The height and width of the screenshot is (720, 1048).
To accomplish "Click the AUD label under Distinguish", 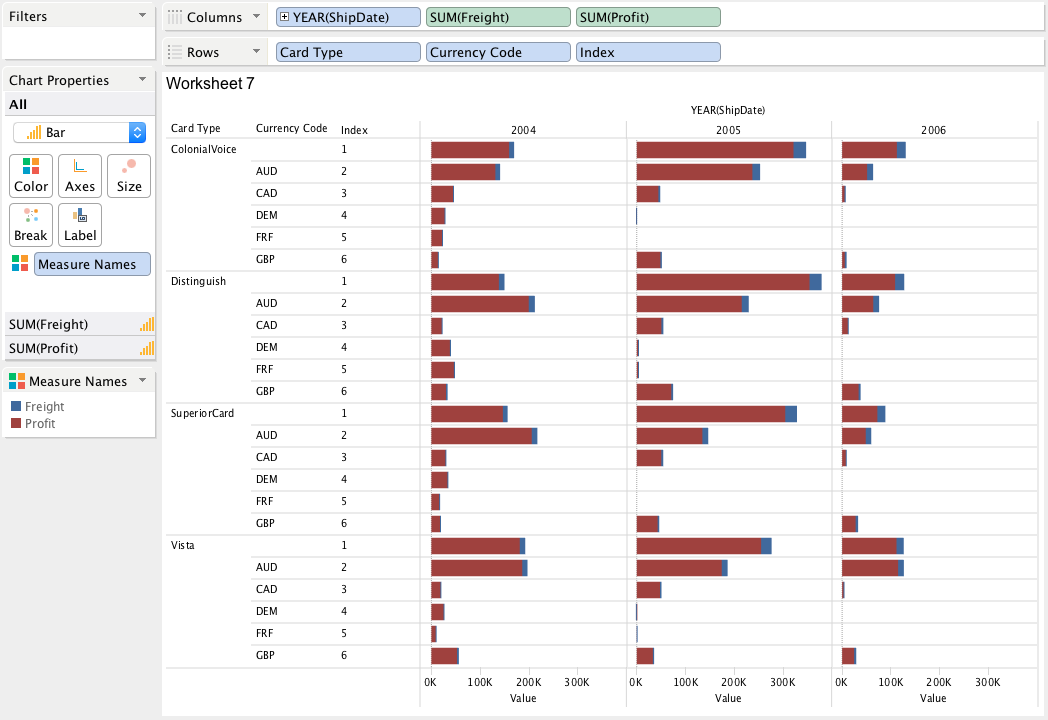I will point(266,303).
